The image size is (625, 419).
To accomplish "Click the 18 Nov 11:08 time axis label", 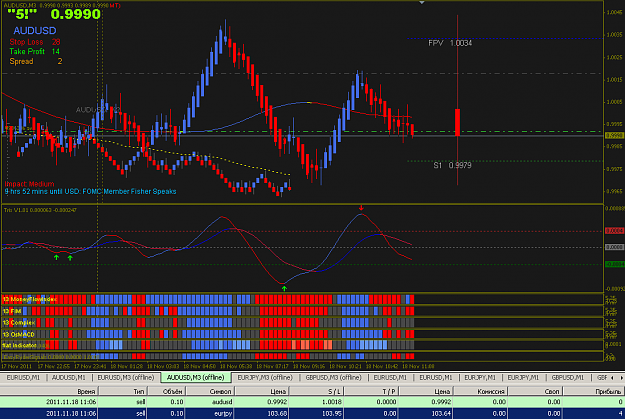I will (x=418, y=366).
